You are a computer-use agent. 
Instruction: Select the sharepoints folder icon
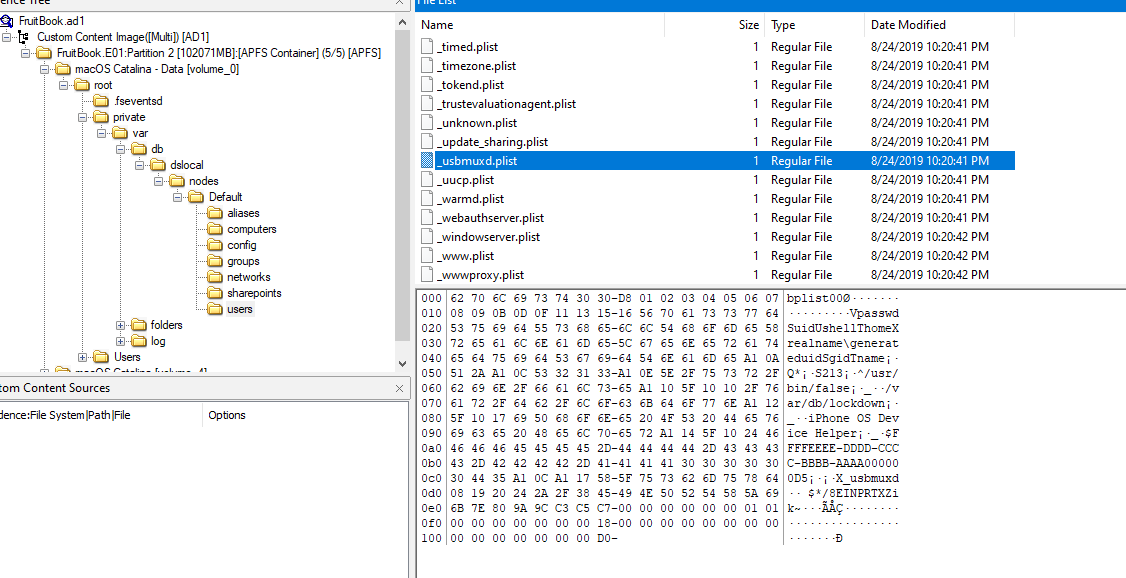pyautogui.click(x=215, y=293)
